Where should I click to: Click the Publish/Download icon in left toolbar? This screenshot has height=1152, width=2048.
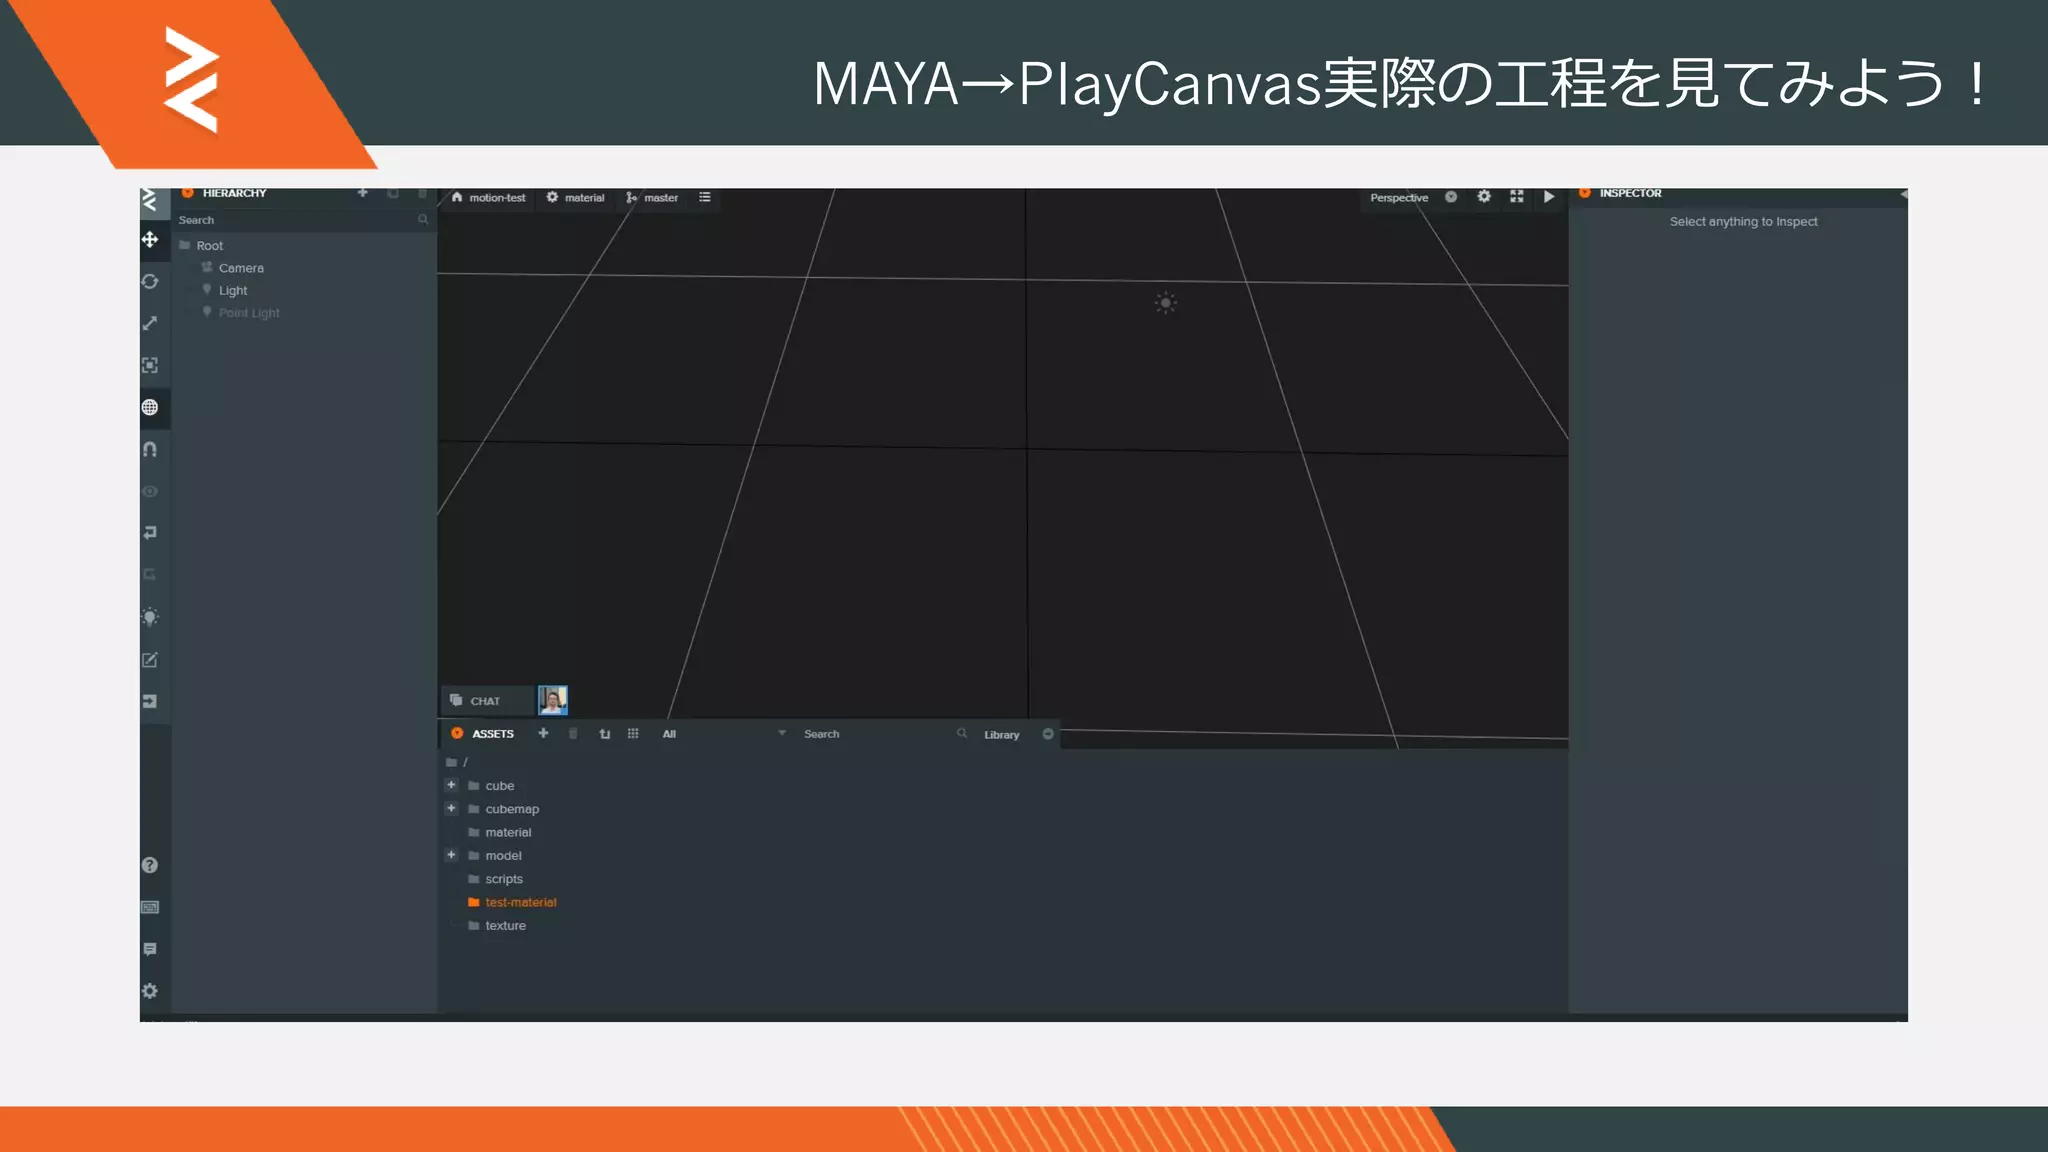[x=150, y=701]
